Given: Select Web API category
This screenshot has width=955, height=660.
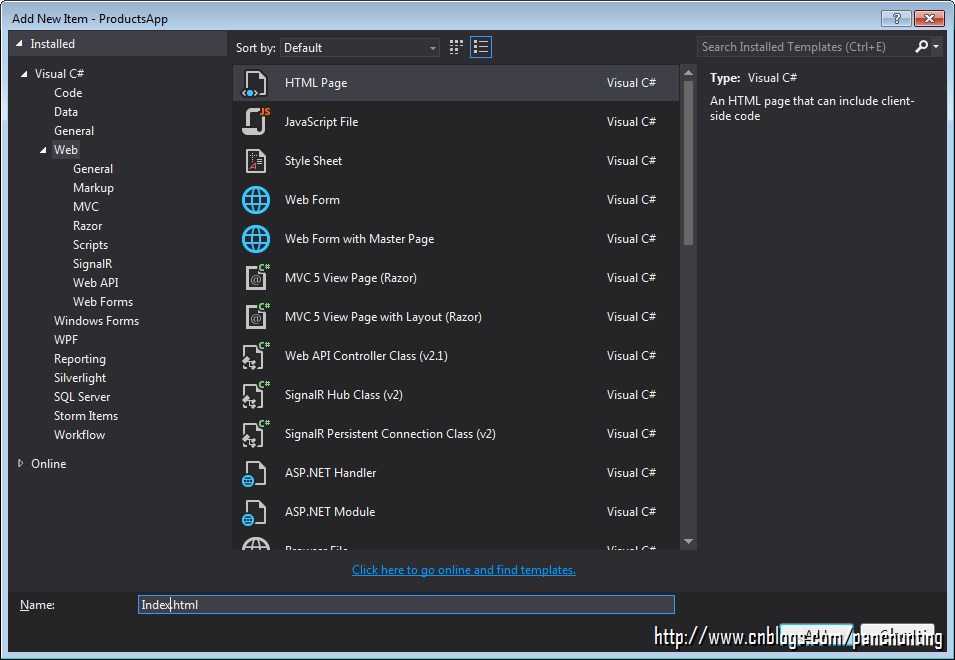Looking at the screenshot, I should 96,283.
